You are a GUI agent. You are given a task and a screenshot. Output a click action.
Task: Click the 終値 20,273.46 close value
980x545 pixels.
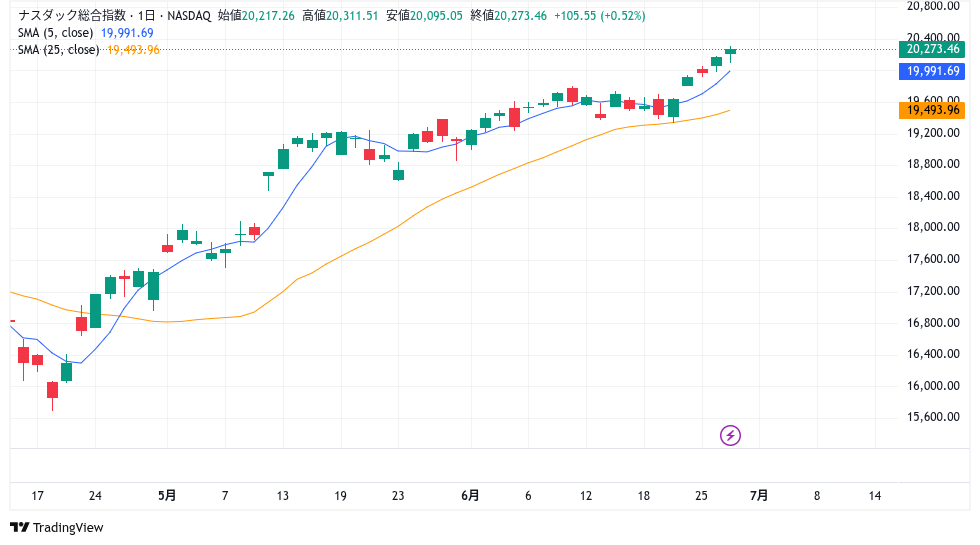coord(509,16)
